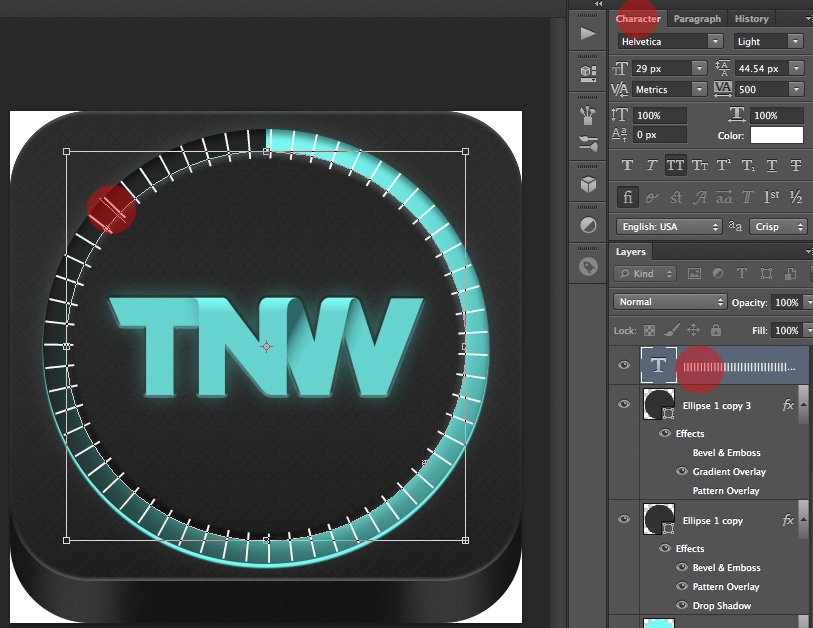Image resolution: width=813 pixels, height=628 pixels.
Task: Toggle OpenType fractions ½ button
Action: [x=796, y=197]
